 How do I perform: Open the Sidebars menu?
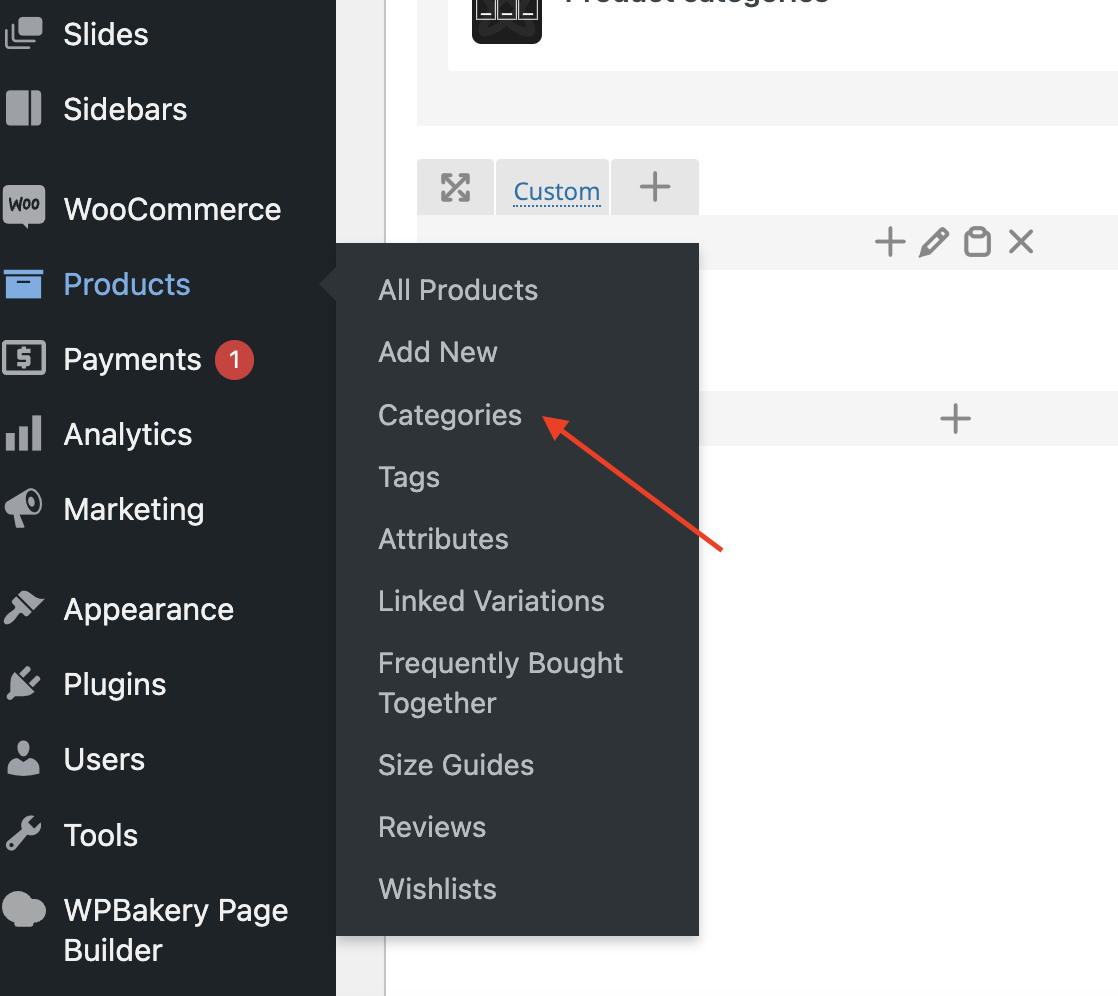(x=125, y=109)
